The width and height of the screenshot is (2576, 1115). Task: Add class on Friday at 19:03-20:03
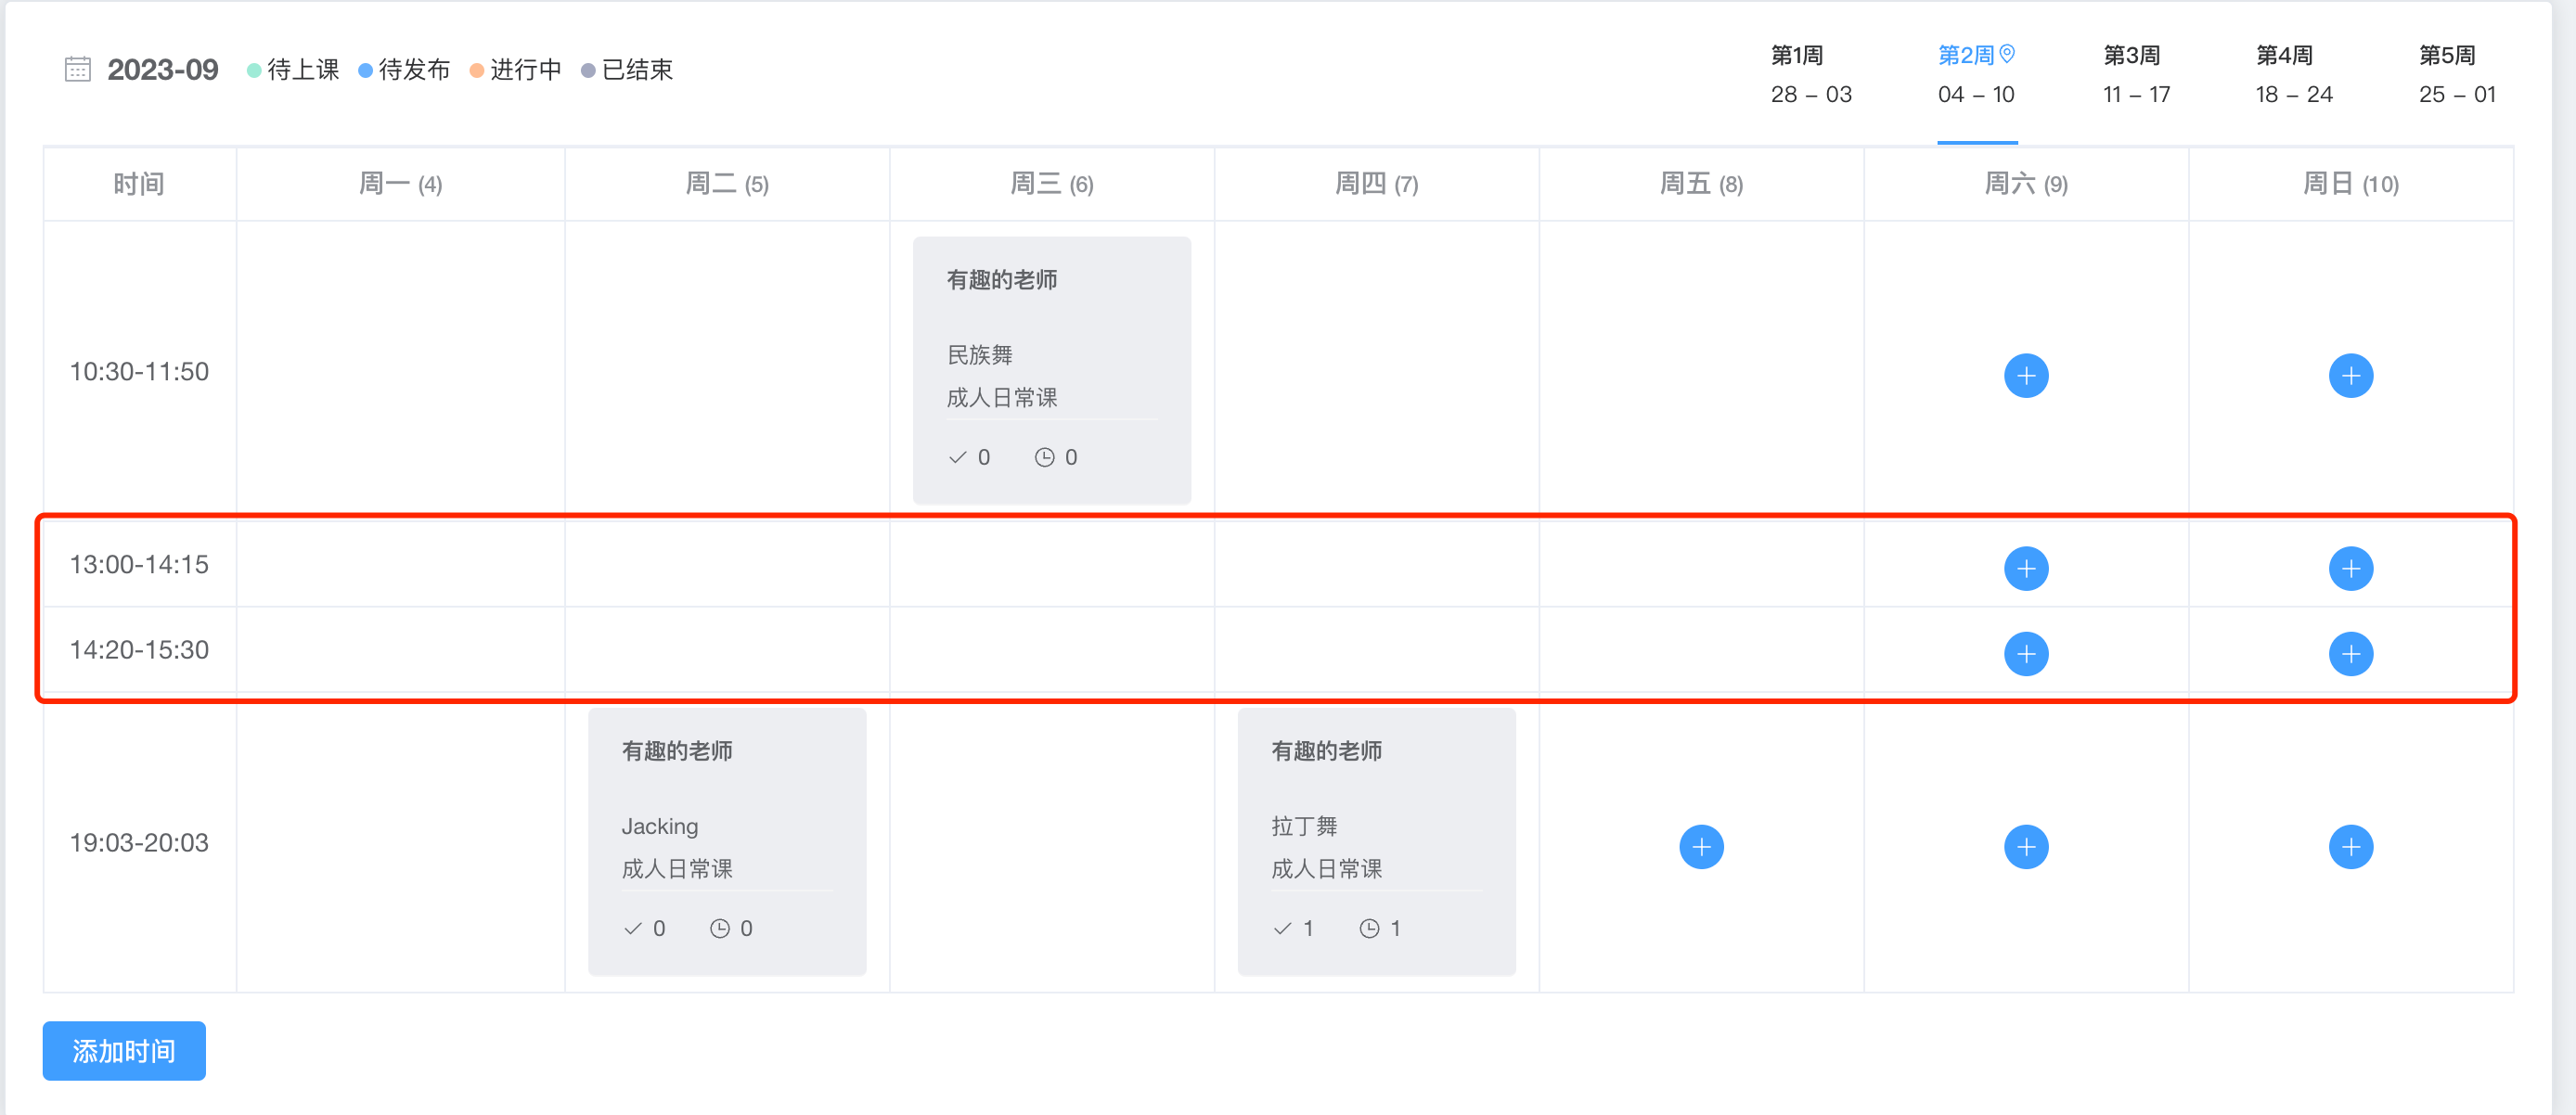(x=1701, y=847)
